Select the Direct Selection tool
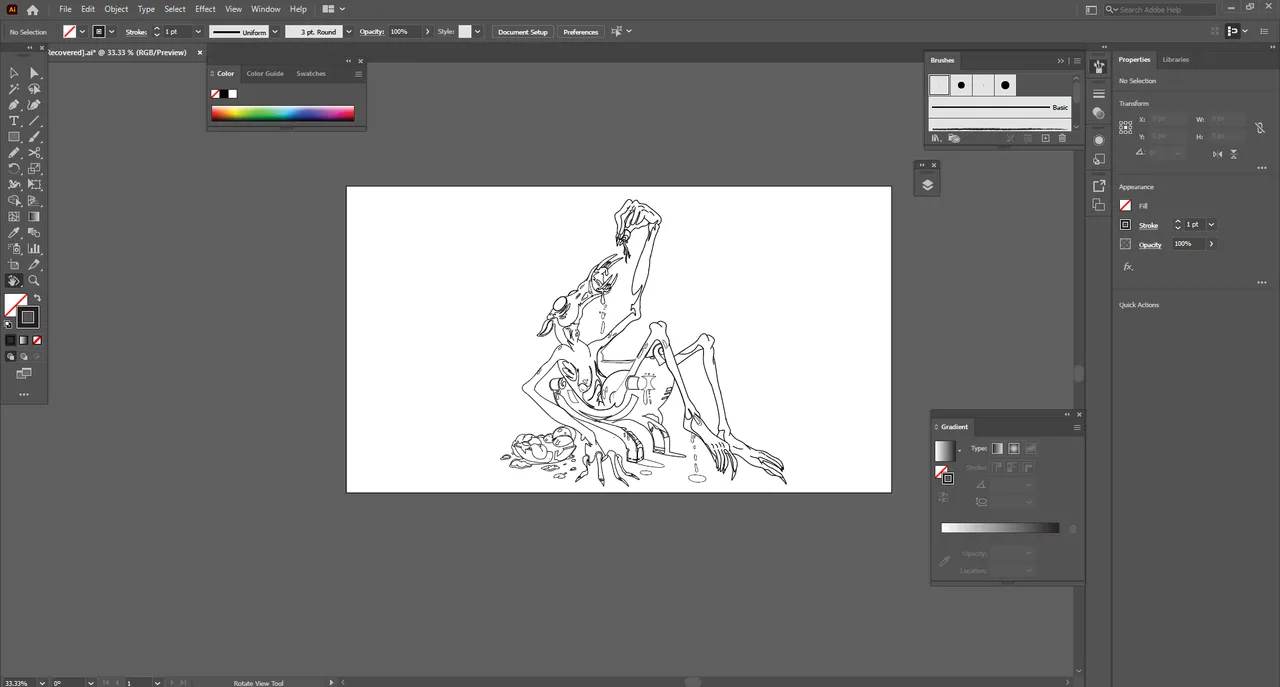This screenshot has height=687, width=1280. point(34,73)
